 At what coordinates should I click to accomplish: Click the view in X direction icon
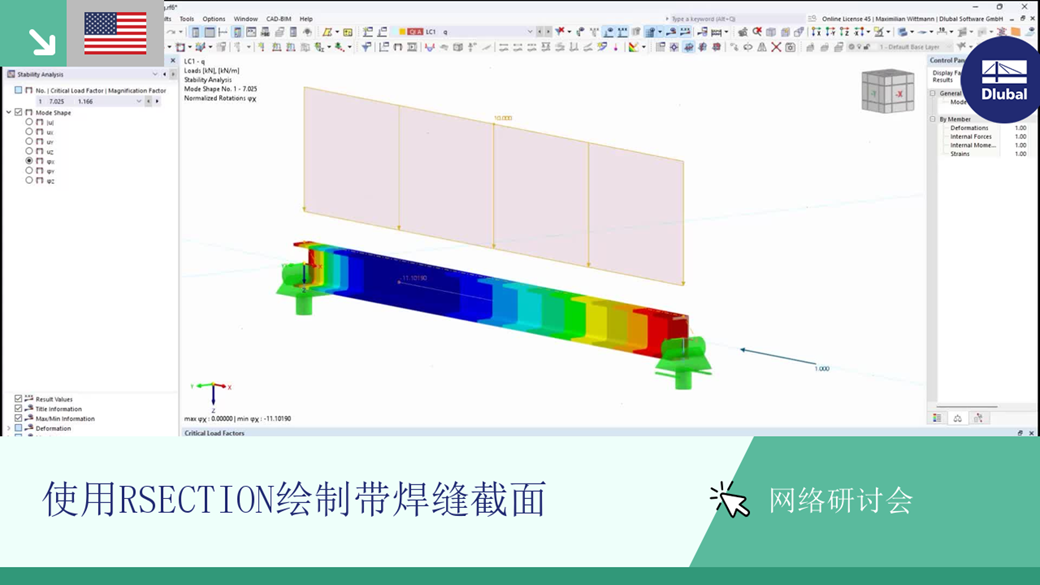pos(816,32)
